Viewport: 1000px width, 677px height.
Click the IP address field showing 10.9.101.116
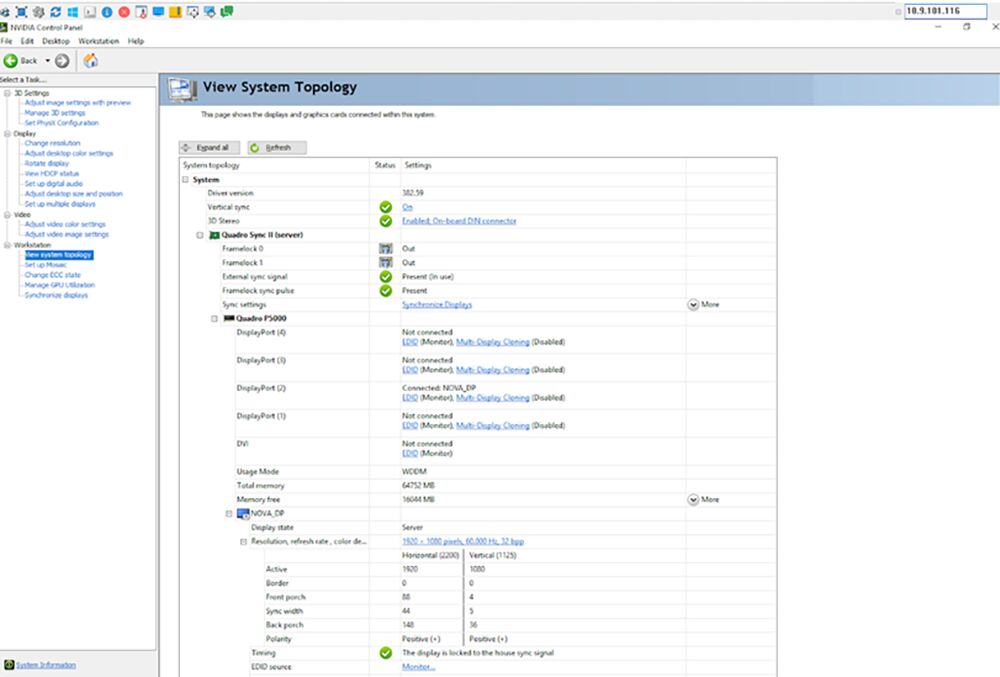945,11
